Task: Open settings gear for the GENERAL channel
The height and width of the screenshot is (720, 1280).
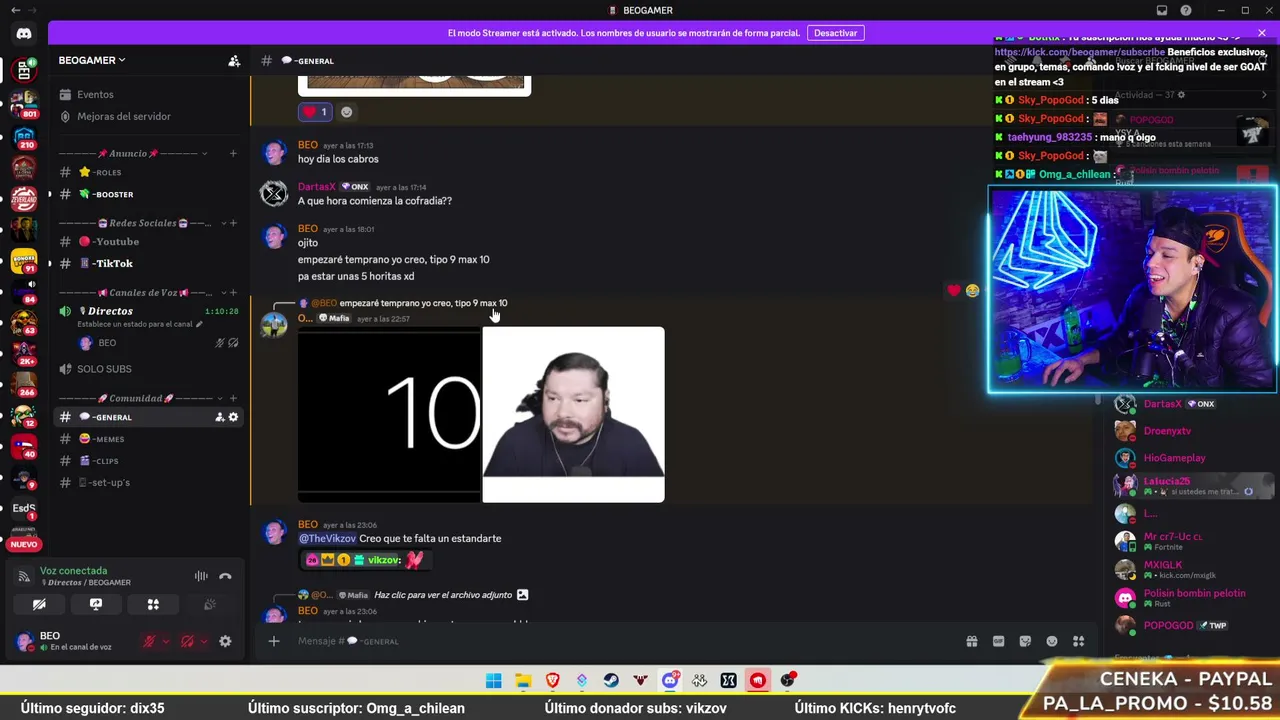Action: [x=234, y=417]
